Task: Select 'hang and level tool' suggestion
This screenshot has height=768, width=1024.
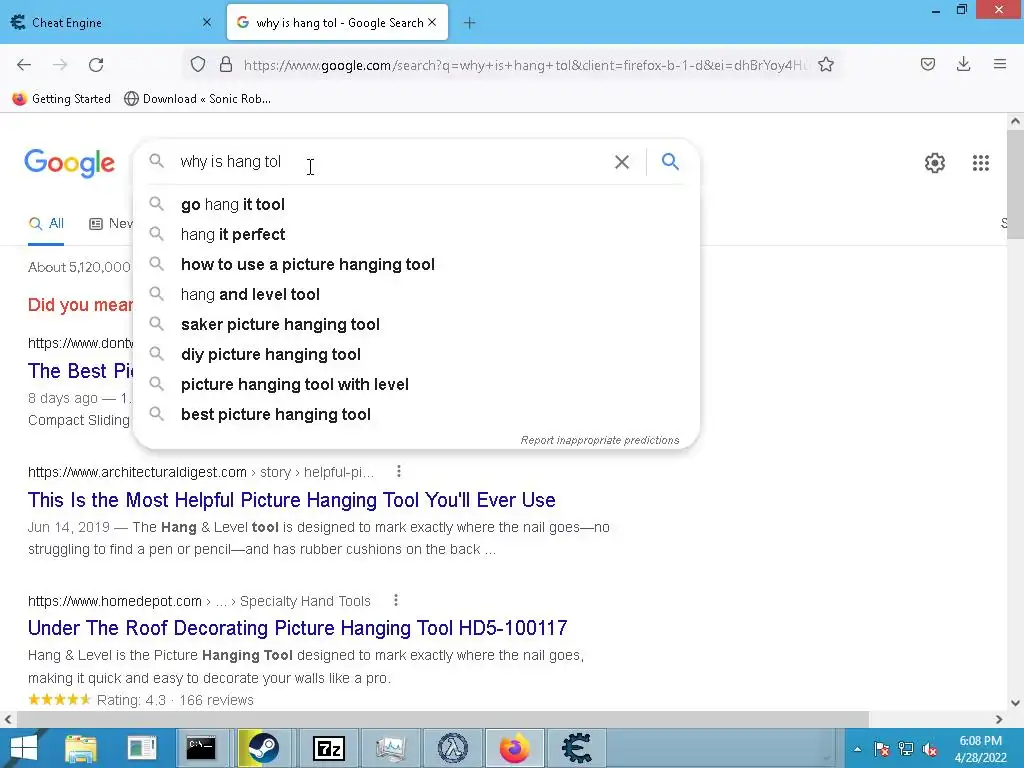Action: pos(417,295)
